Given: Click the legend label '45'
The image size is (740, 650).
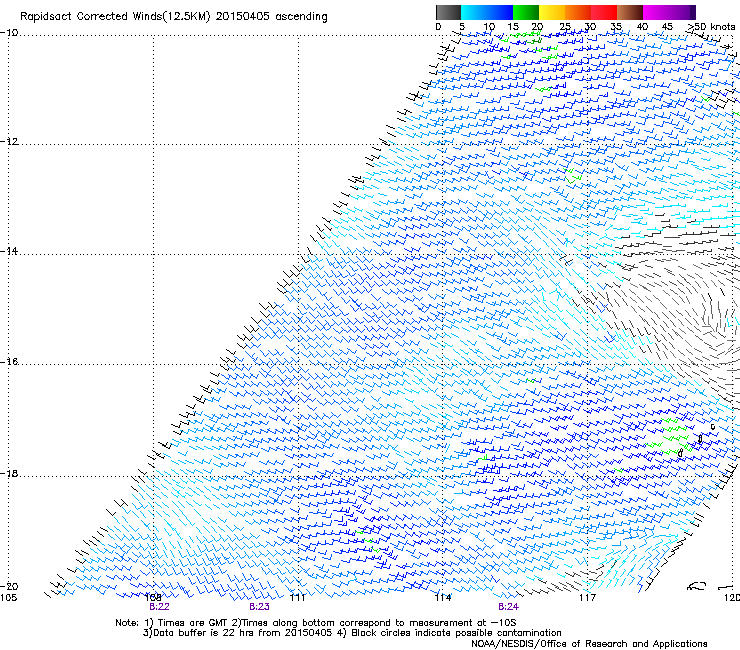Looking at the screenshot, I should click(667, 27).
